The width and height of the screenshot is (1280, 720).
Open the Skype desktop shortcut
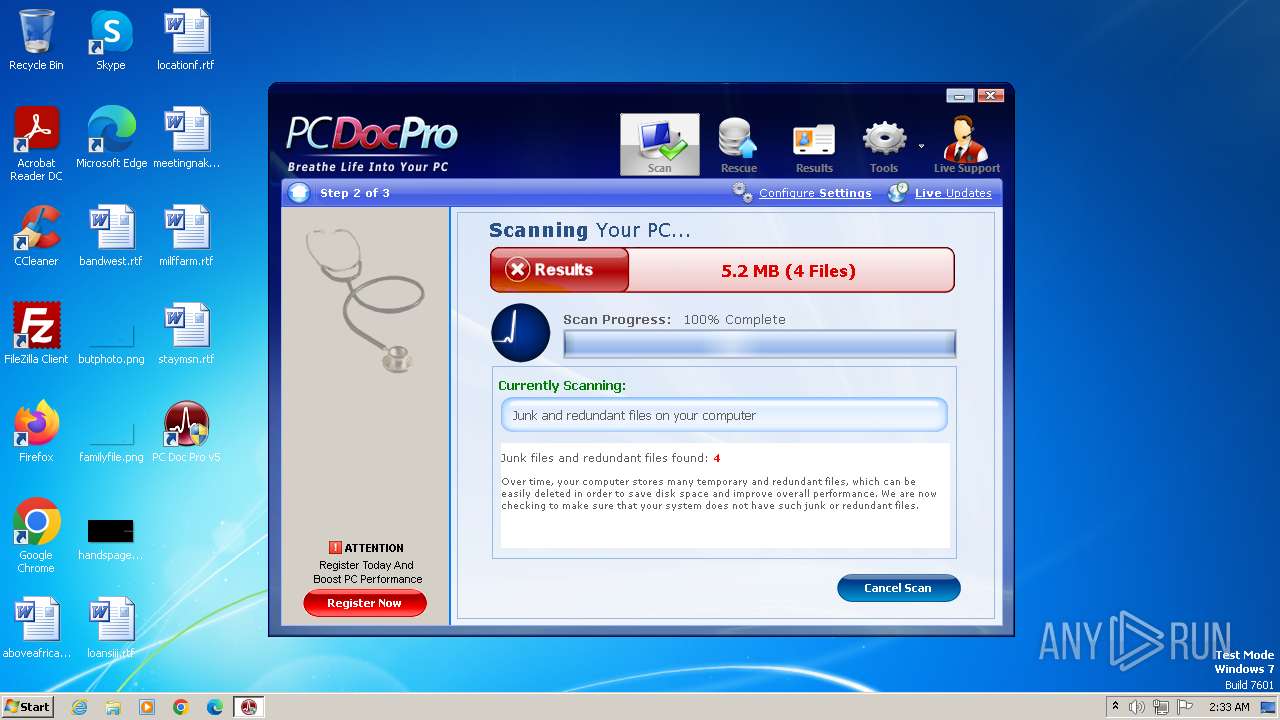tap(111, 40)
